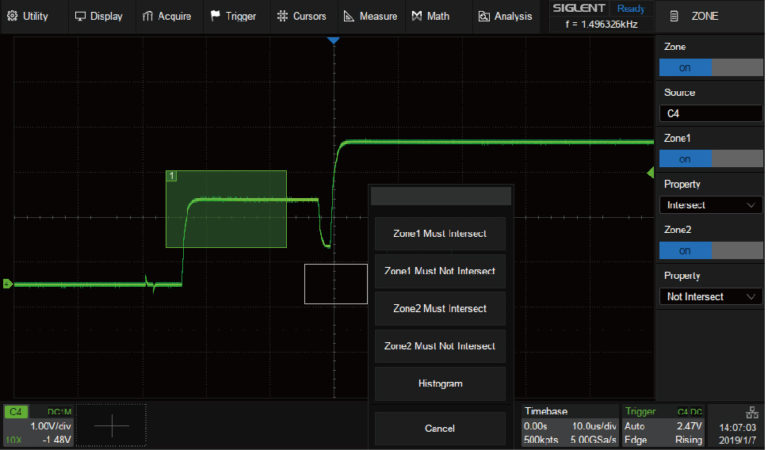Toggle the Zone on switch
768x450 pixels.
coord(710,67)
